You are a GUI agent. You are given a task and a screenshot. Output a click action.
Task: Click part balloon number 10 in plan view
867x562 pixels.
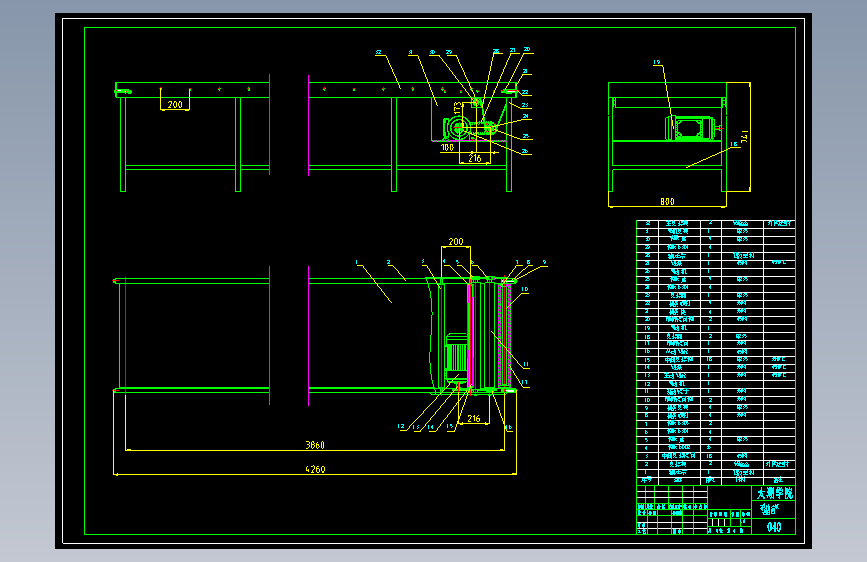pos(524,289)
